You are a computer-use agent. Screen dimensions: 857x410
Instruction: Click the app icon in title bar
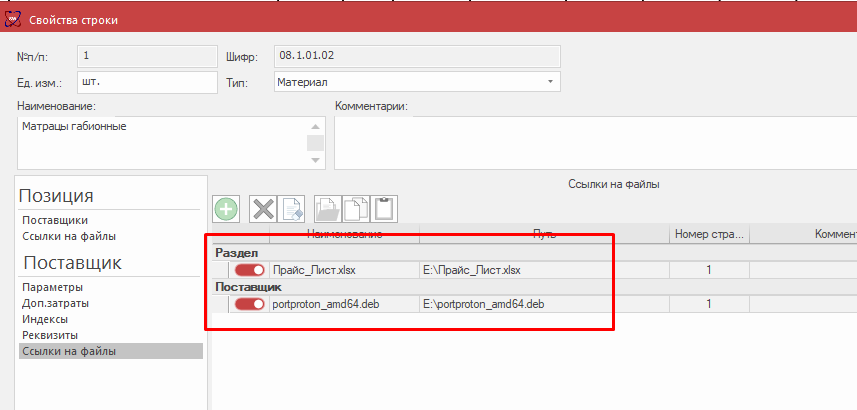coord(13,19)
